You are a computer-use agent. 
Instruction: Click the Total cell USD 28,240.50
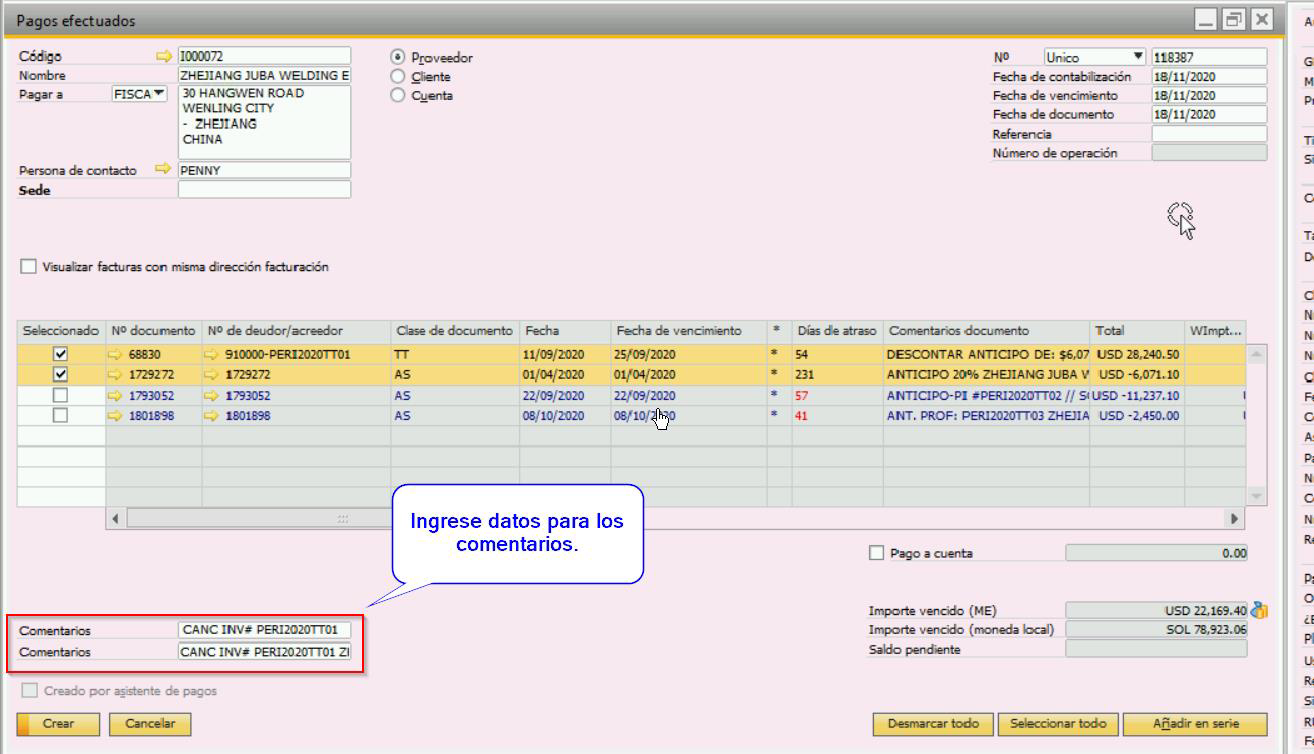coord(1137,355)
